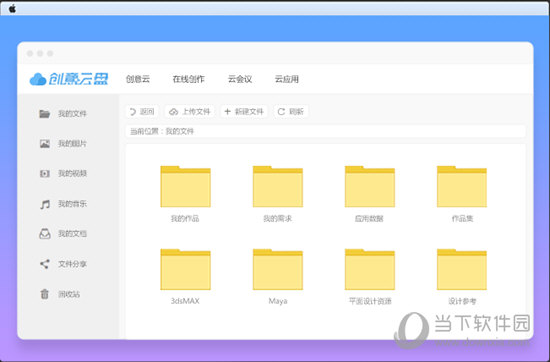550x362 pixels.
Task: Click the 设计参考 folder name
Action: [x=462, y=301]
